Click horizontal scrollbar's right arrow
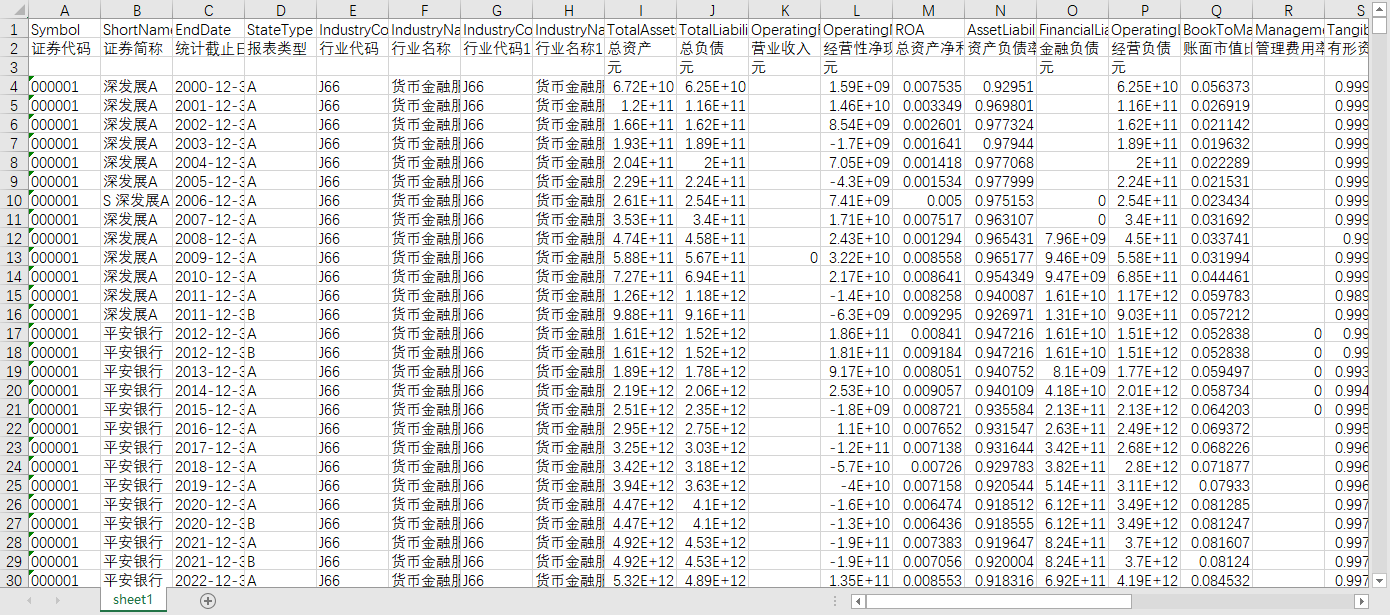The width and height of the screenshot is (1390, 615). tap(1360, 601)
